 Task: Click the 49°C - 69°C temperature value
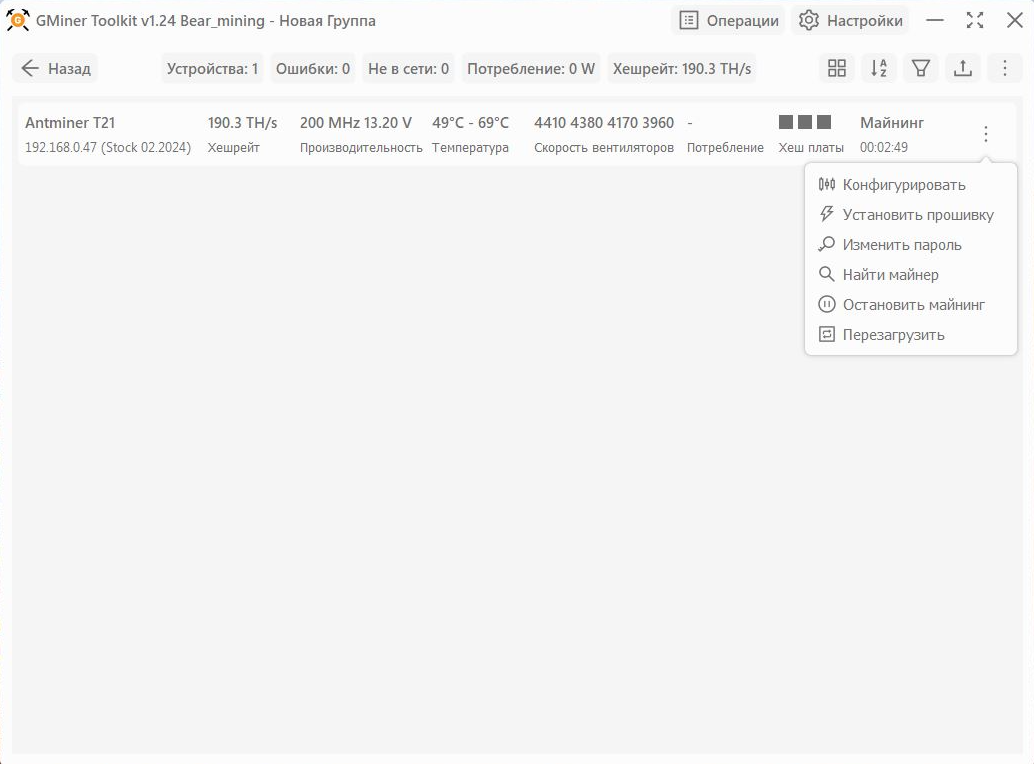(x=470, y=123)
